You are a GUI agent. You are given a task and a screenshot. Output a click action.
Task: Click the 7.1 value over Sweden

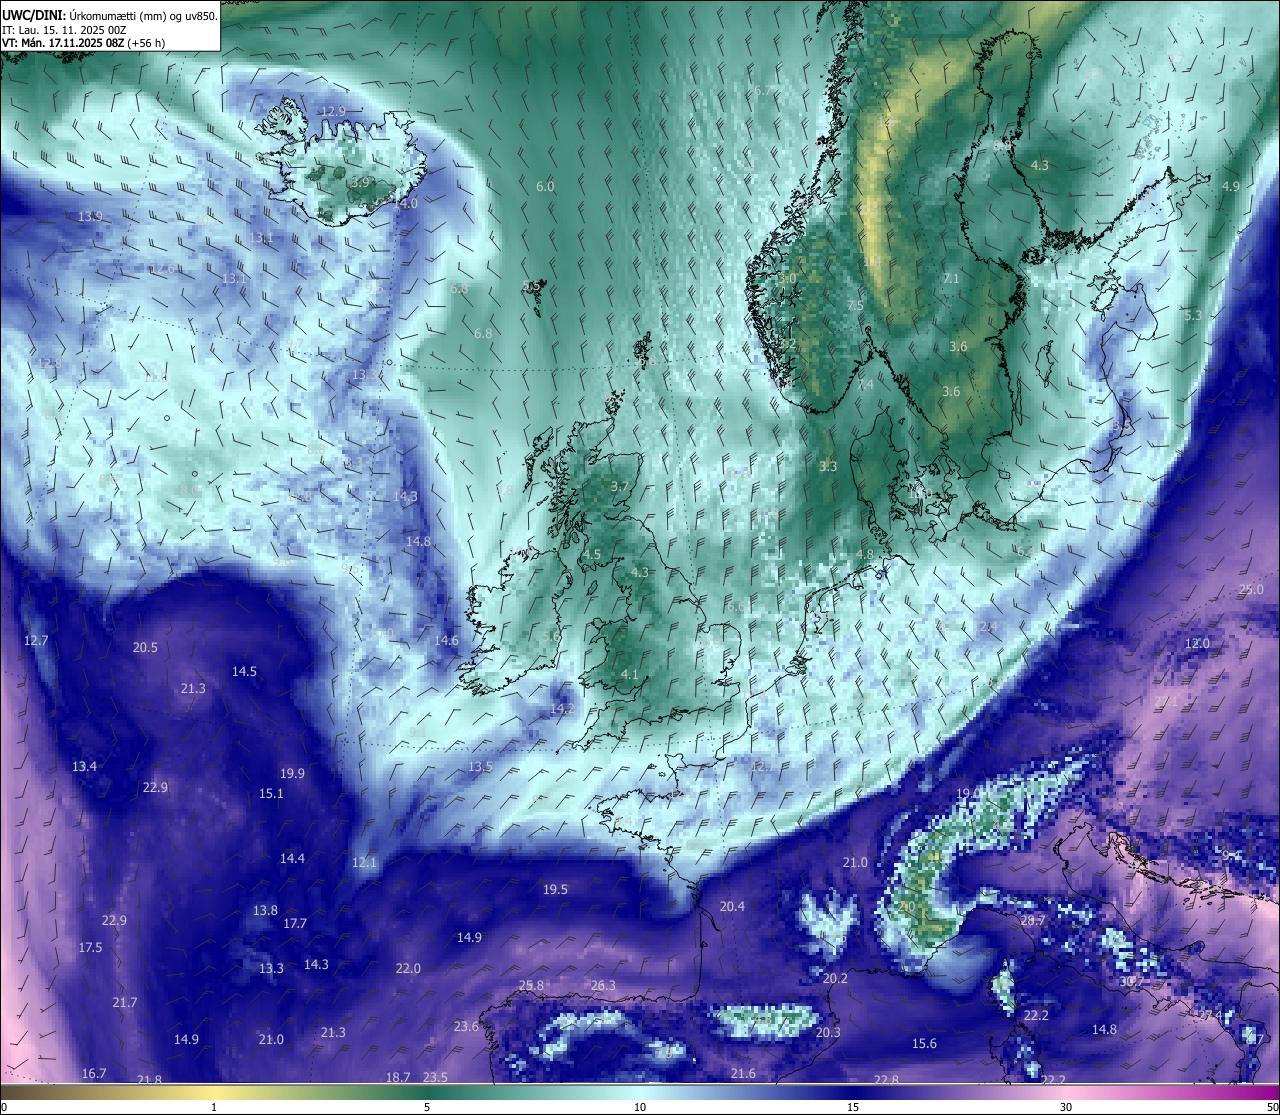point(951,279)
